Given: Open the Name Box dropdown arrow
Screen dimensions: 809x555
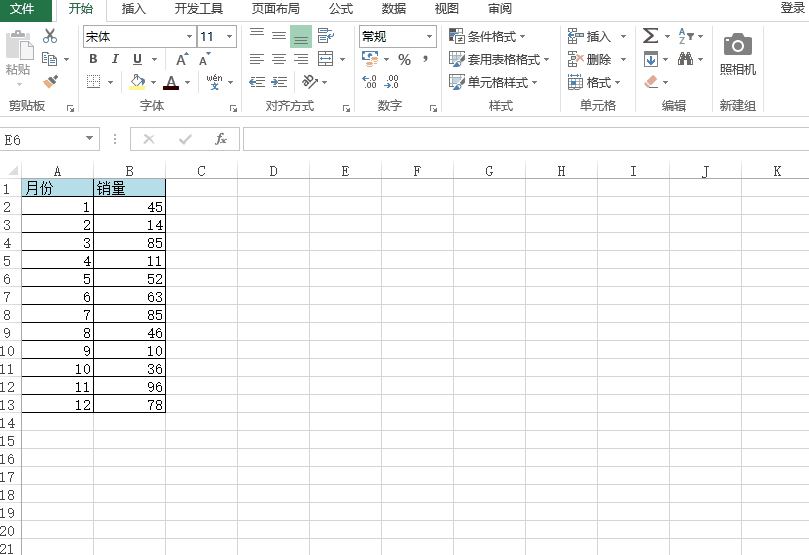Looking at the screenshot, I should point(90,139).
